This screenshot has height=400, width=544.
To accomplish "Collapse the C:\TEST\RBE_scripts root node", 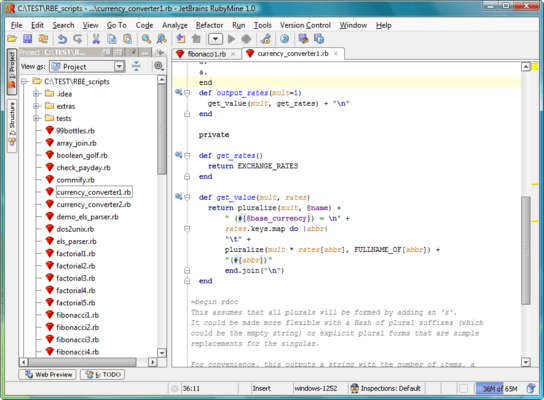I will click(24, 82).
